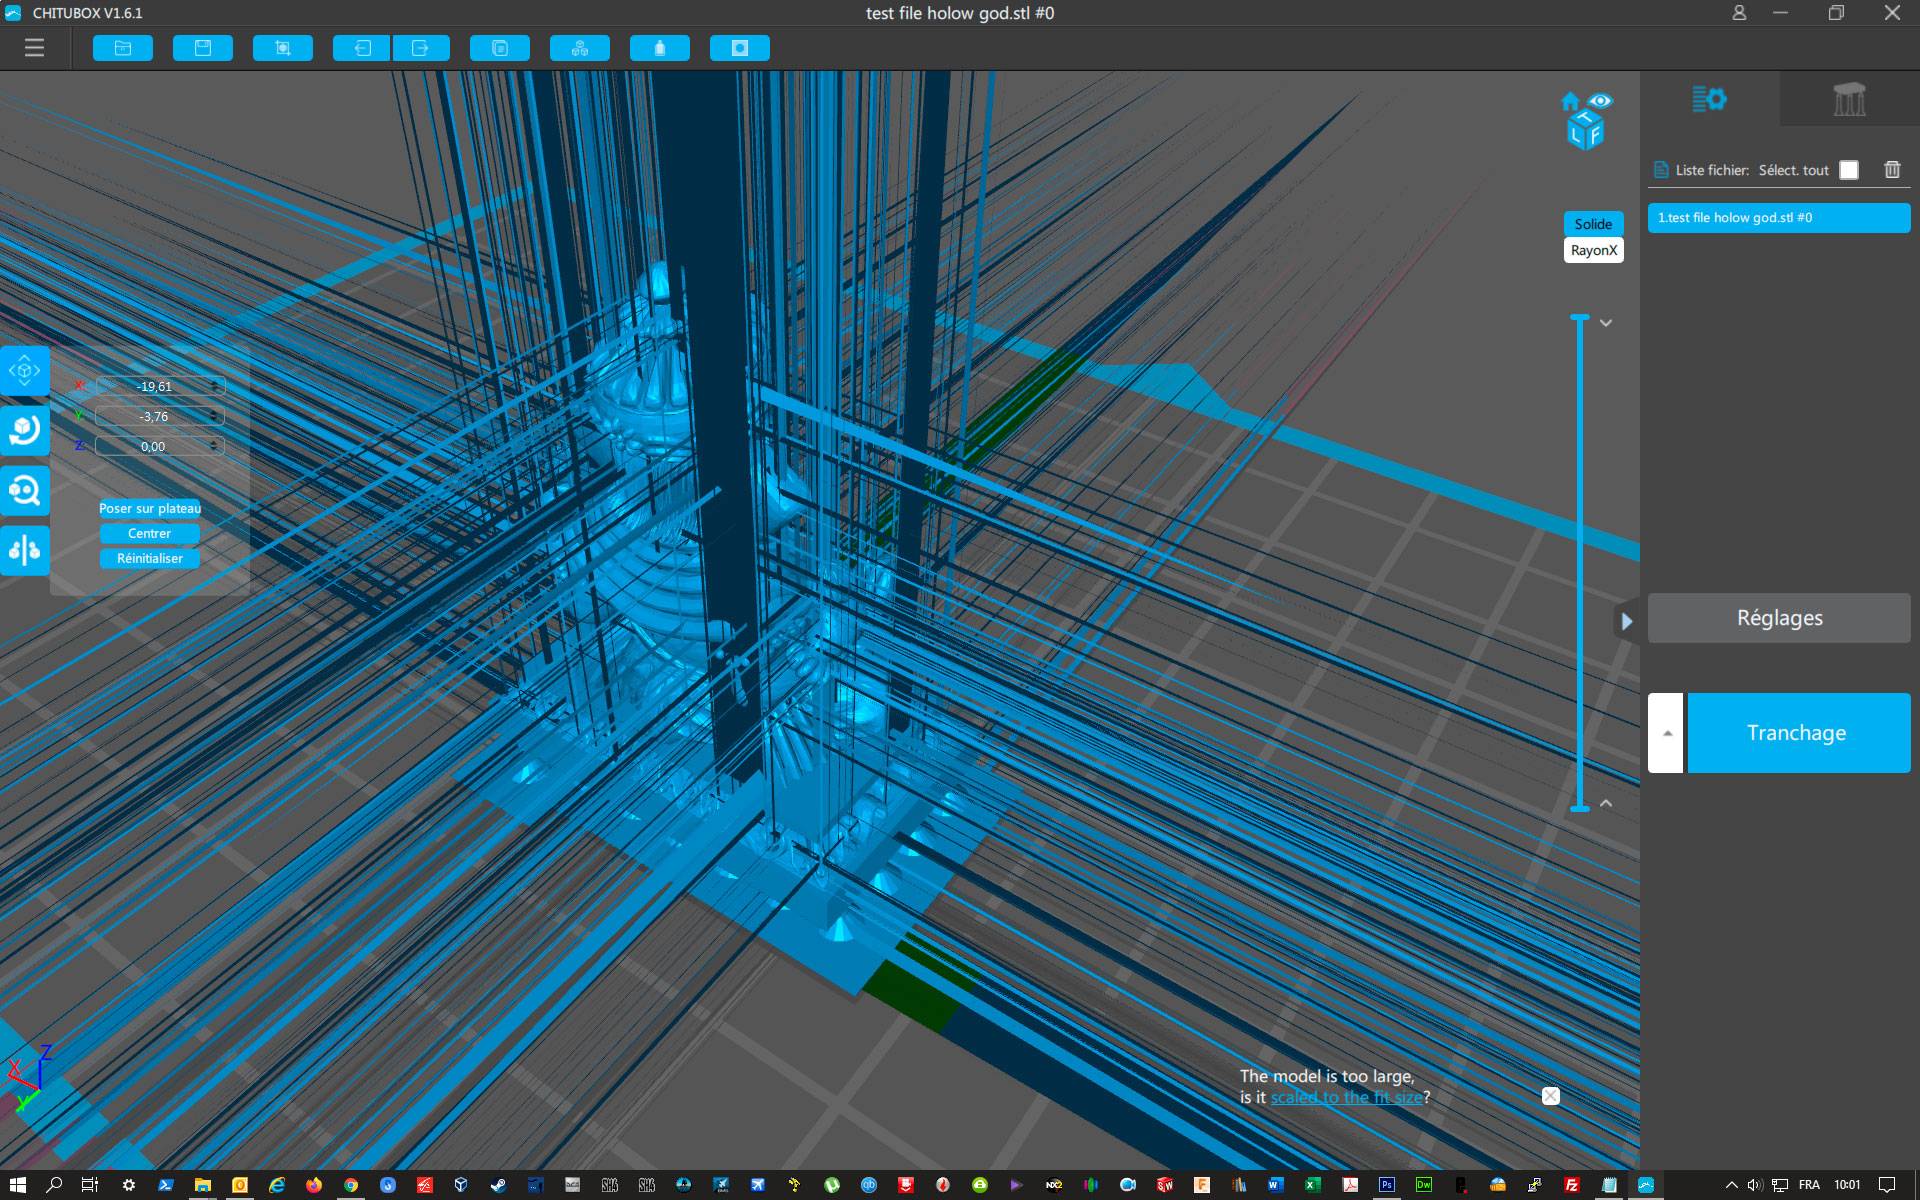Screen dimensions: 1920x1200
Task: Delete selected file with trash icon
Action: (x=1892, y=170)
